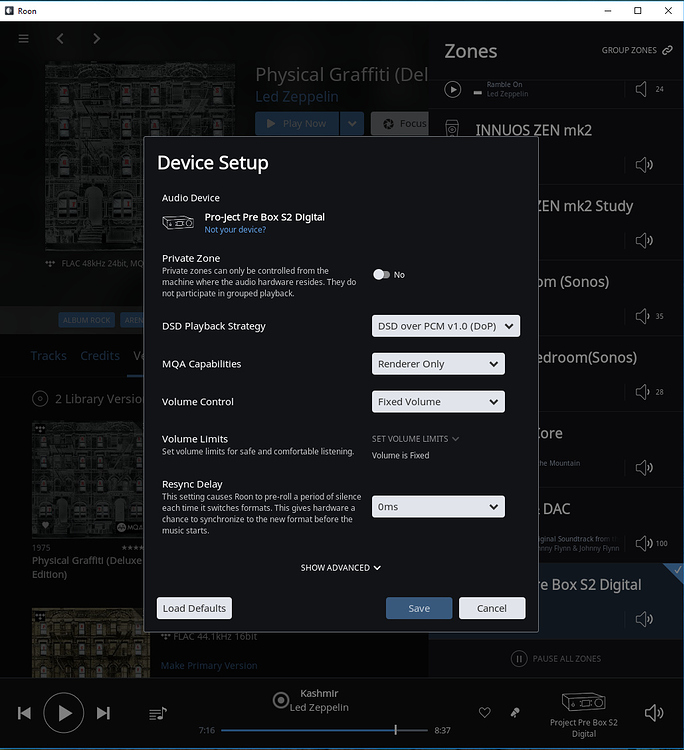Click the Pro-Ject device icon in dialog
Screen dimensions: 684x750
178,222
